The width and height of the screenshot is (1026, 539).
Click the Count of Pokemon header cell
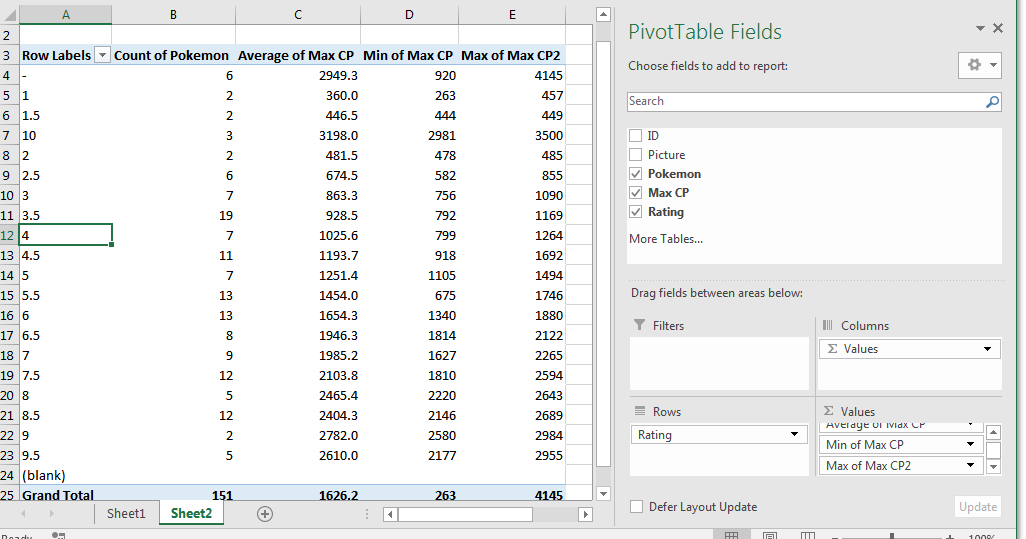click(x=171, y=56)
